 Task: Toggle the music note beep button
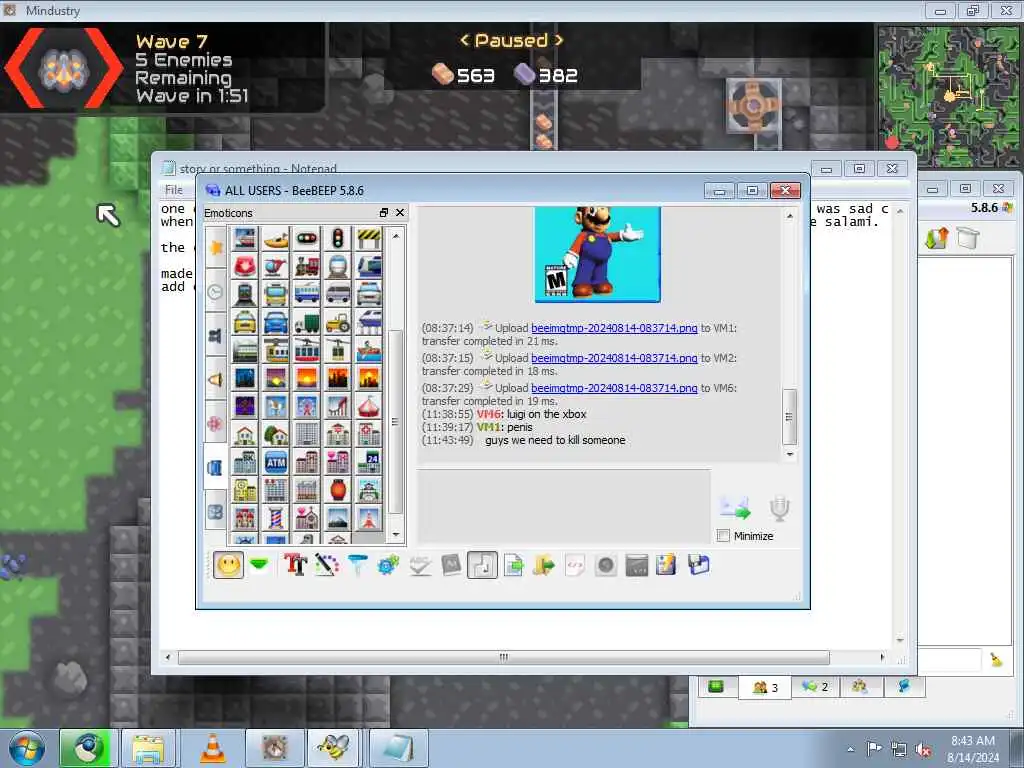[482, 565]
